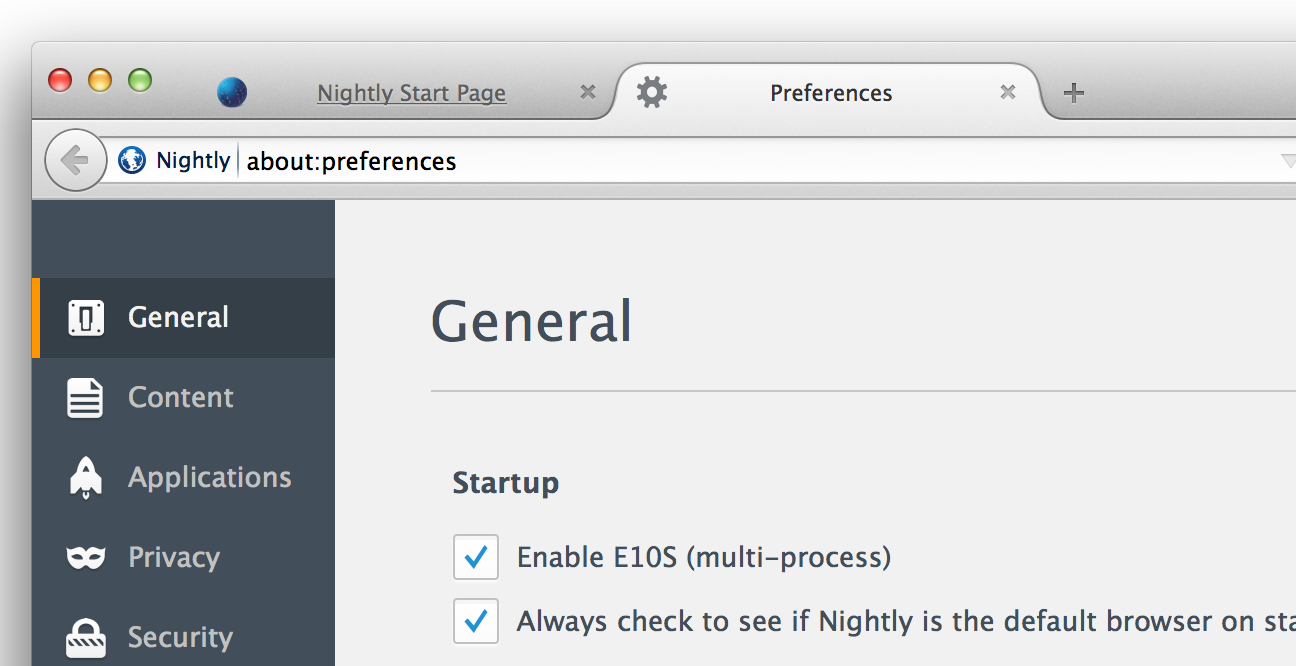
Task: Toggle Always check default browser checkbox
Action: (x=476, y=621)
